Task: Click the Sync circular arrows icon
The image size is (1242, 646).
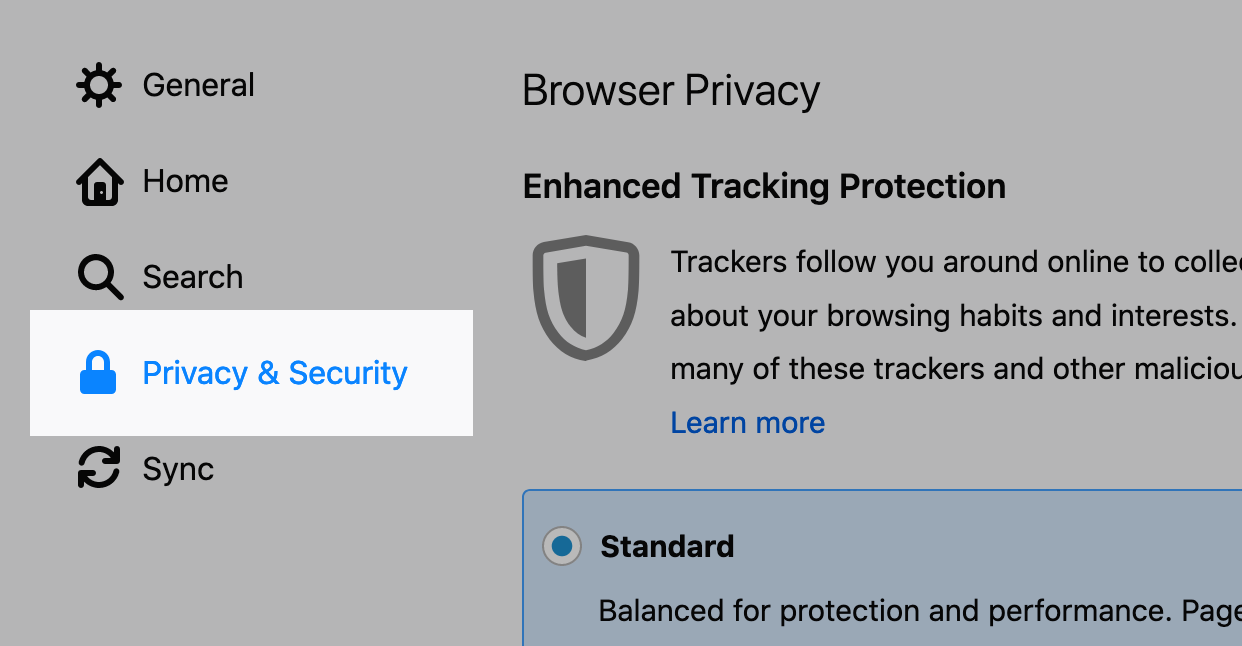Action: [99, 469]
